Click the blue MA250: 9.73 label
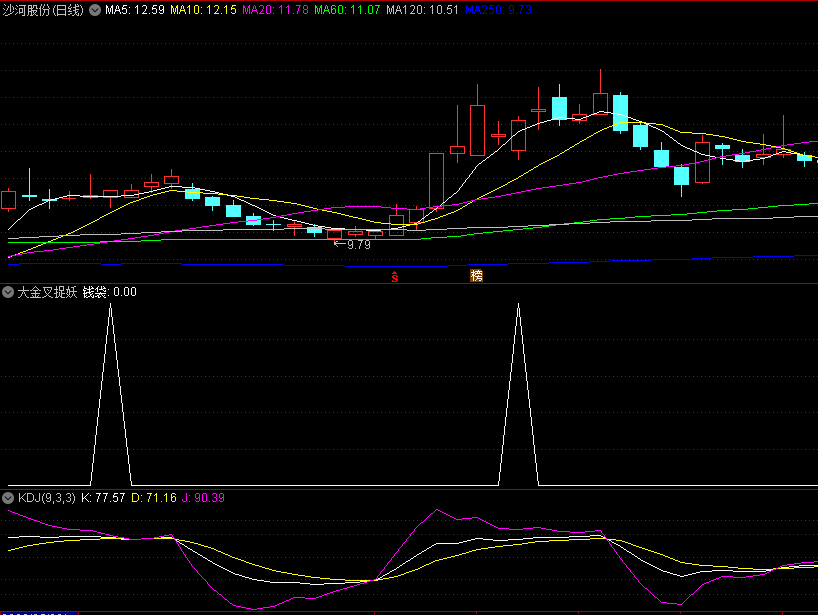The width and height of the screenshot is (818, 615). (x=498, y=10)
